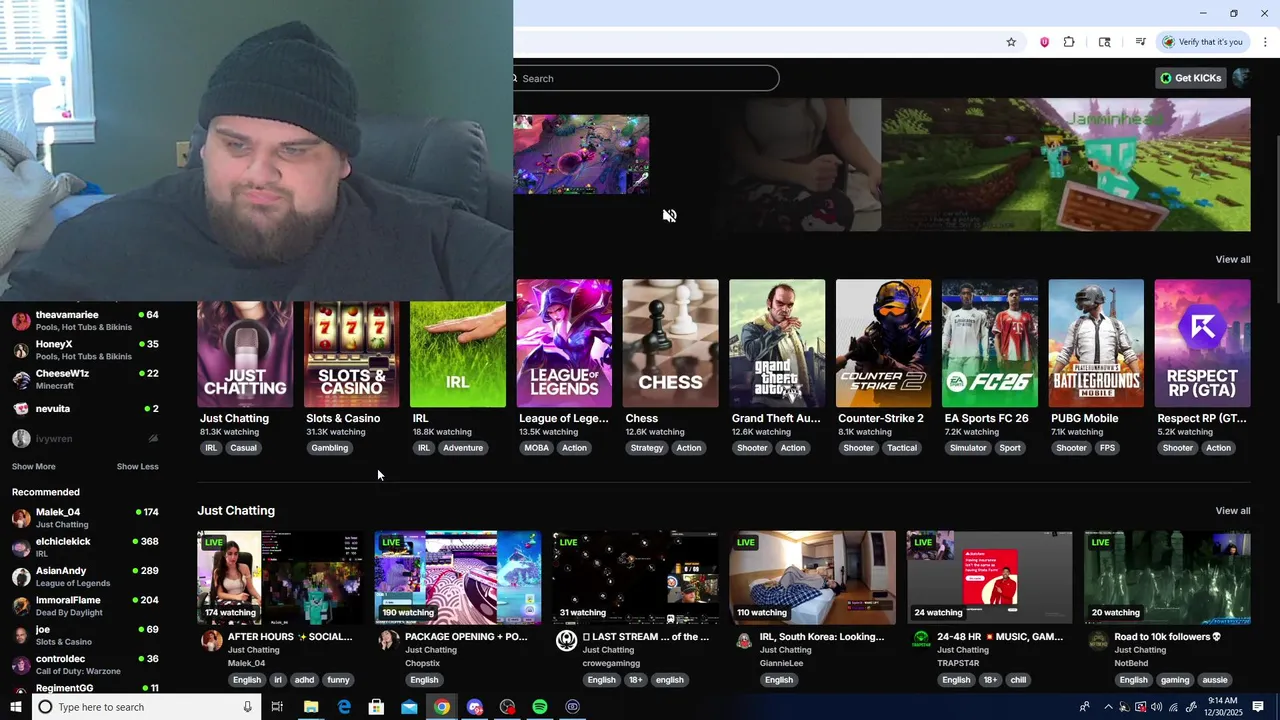The image size is (1280, 720).
Task: Open the IRL category cover
Action: tap(458, 354)
